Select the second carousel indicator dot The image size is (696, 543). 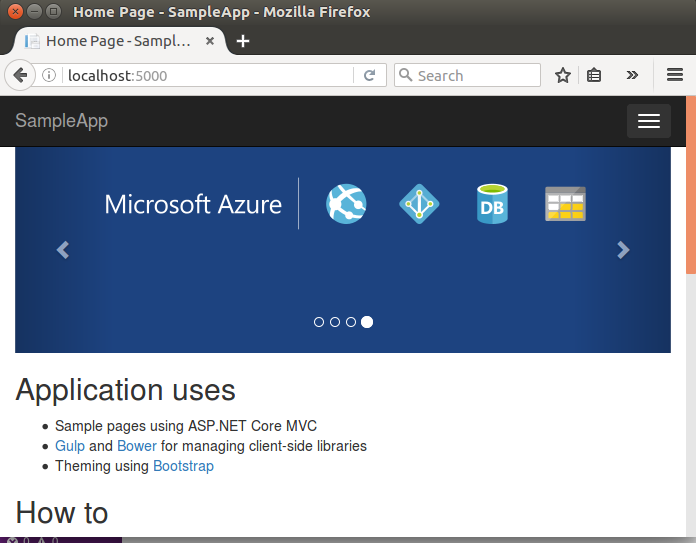click(x=335, y=322)
